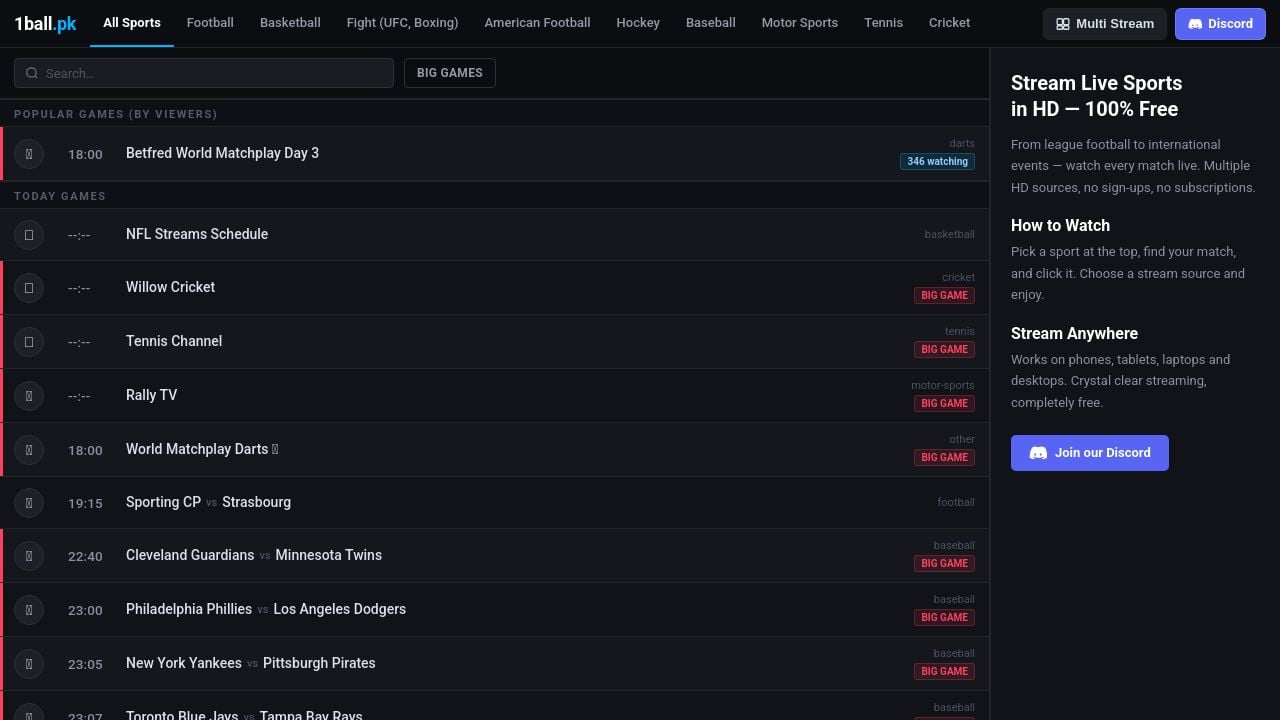This screenshot has height=720, width=1280.
Task: Click the 19:15 time of Sporting CP
Action: point(85,504)
